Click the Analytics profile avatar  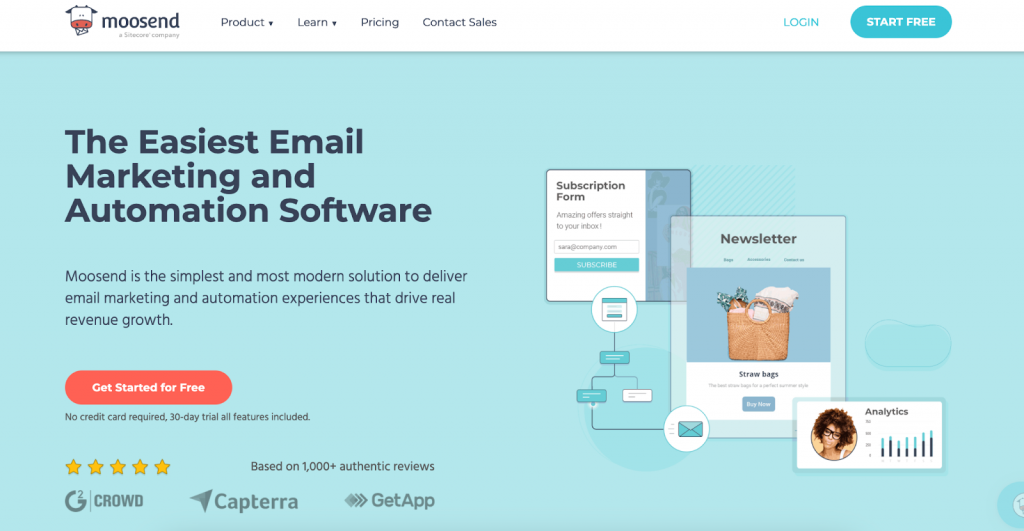point(833,434)
